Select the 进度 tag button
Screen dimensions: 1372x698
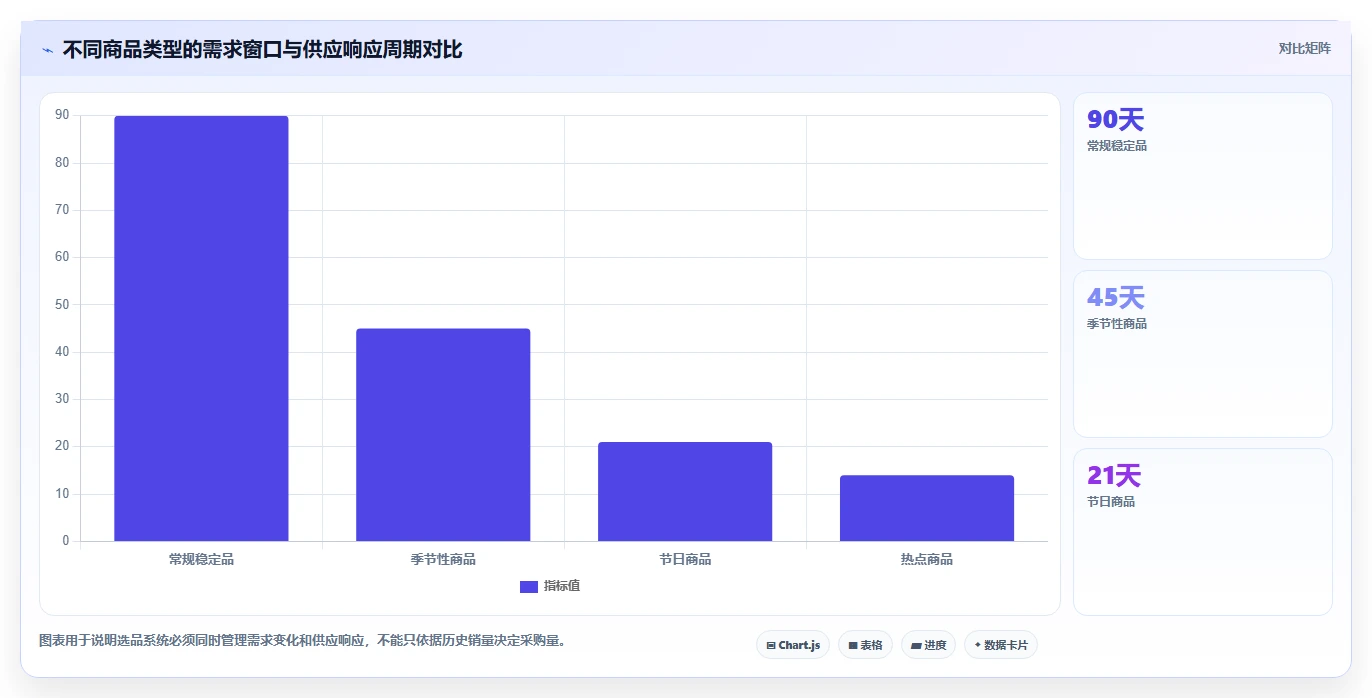928,645
